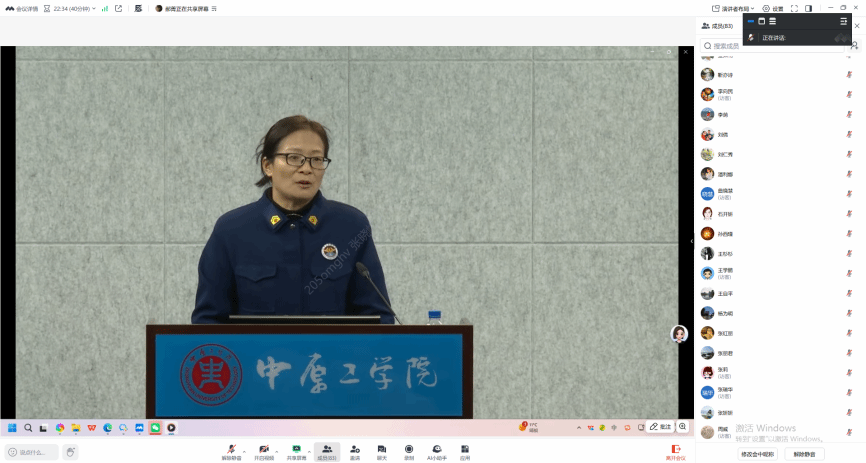Viewport: 866px width, 463px height.
Task: Toggle the 成员管理 members panel
Action: (x=327, y=451)
